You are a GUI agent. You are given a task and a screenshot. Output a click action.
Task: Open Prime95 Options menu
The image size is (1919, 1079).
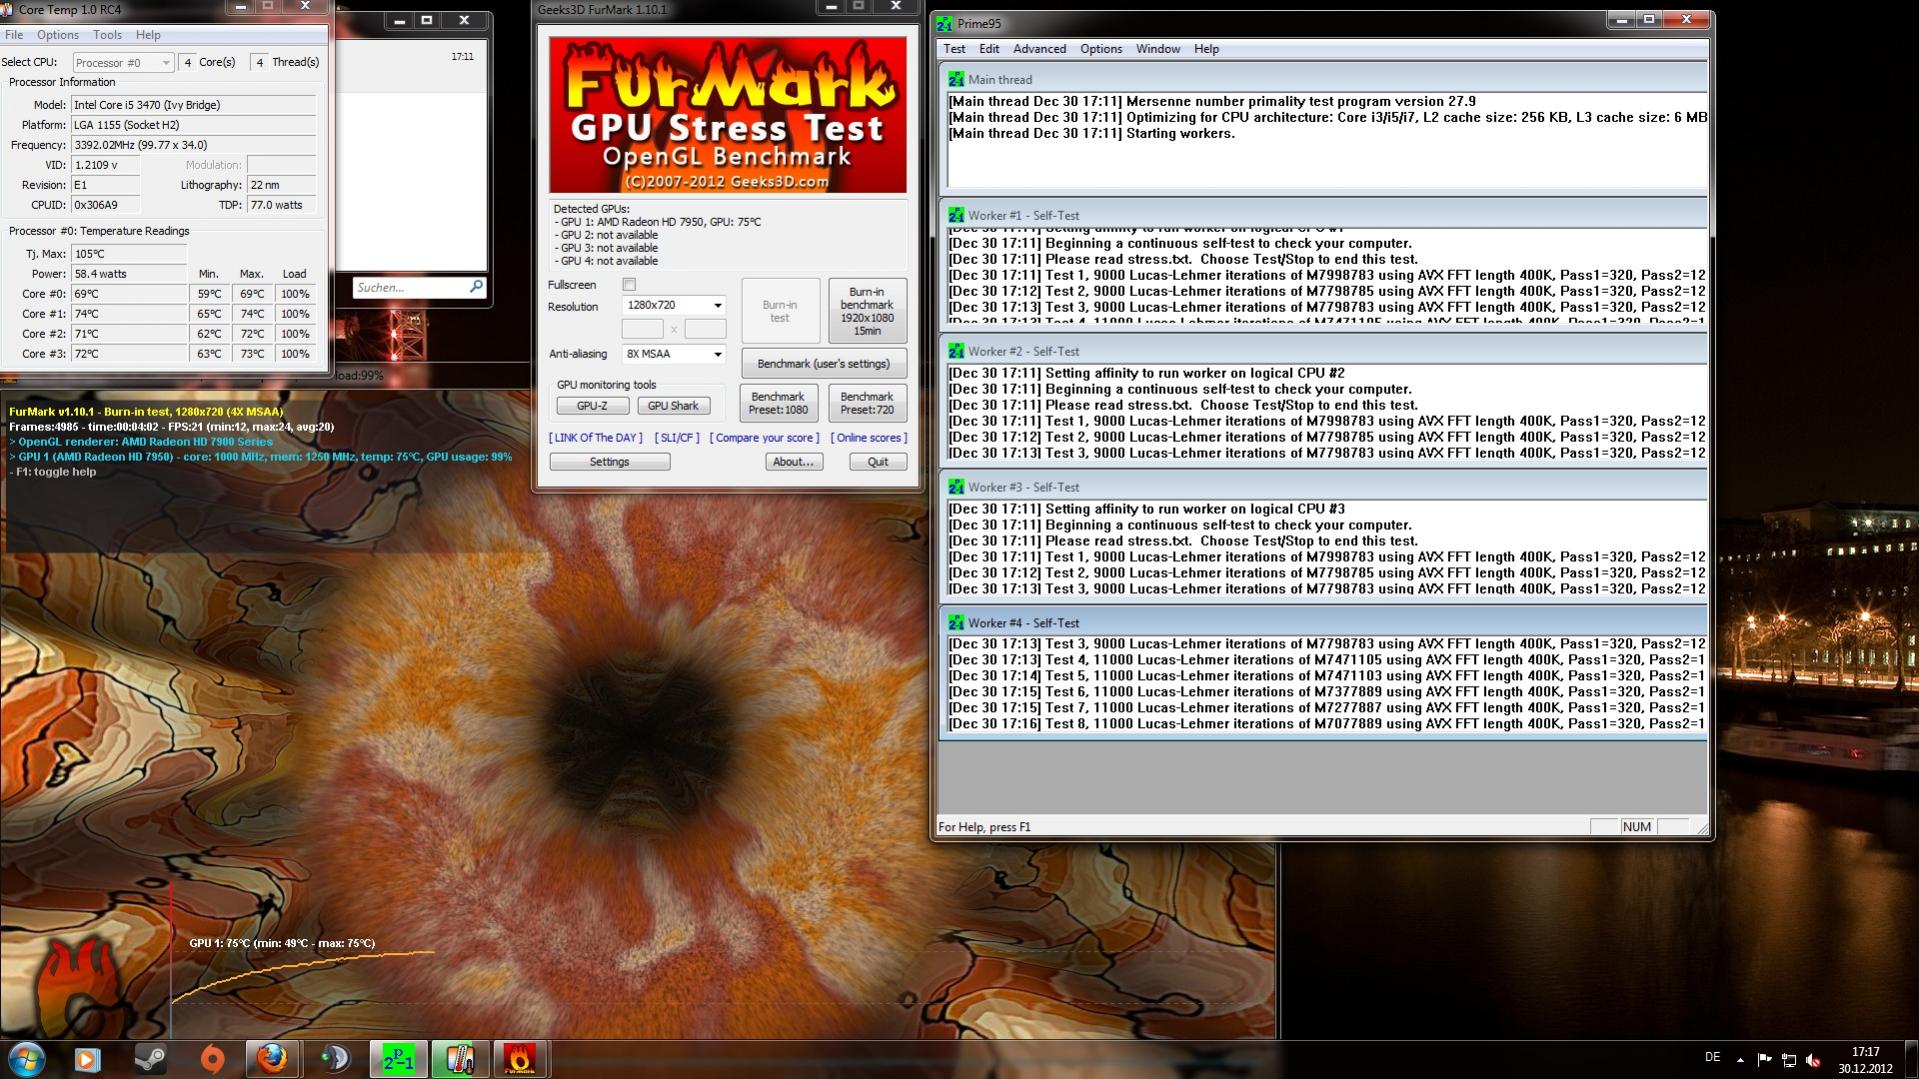coord(1101,49)
